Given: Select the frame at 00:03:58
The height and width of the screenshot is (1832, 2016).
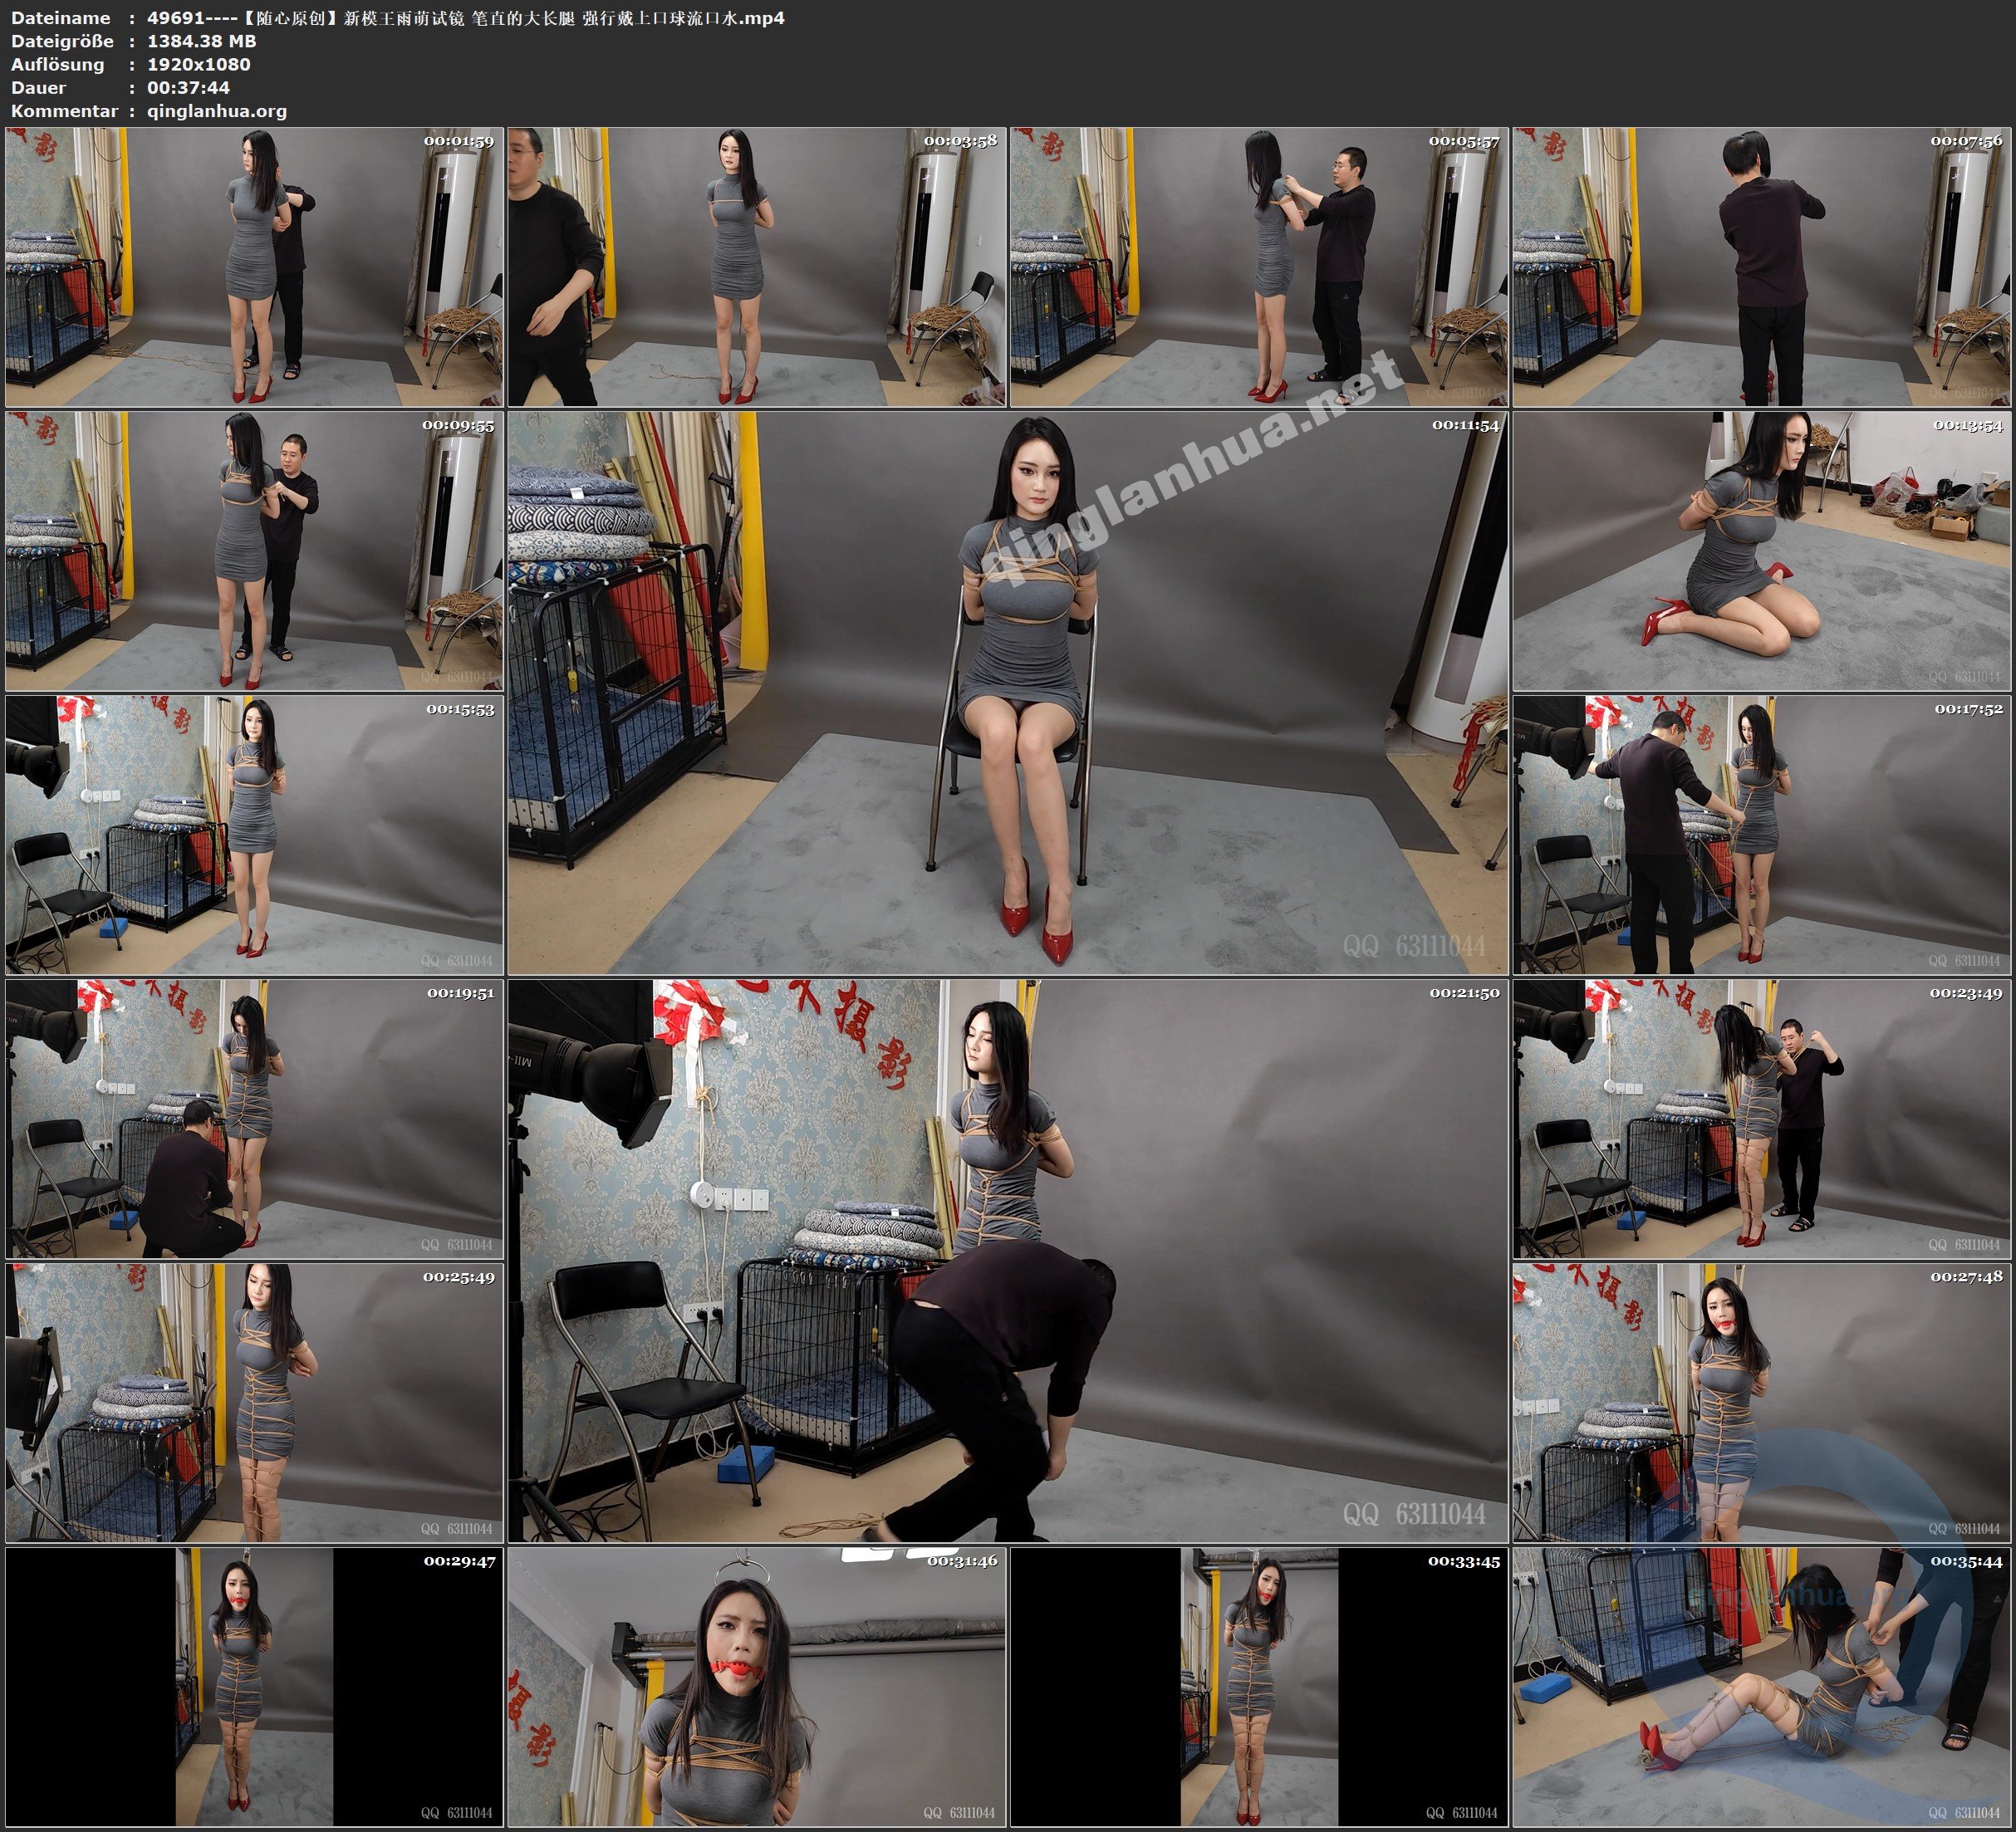Looking at the screenshot, I should 756,267.
